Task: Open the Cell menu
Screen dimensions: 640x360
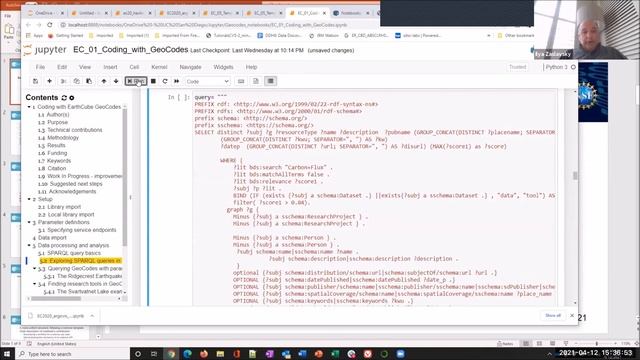Action: click(134, 67)
